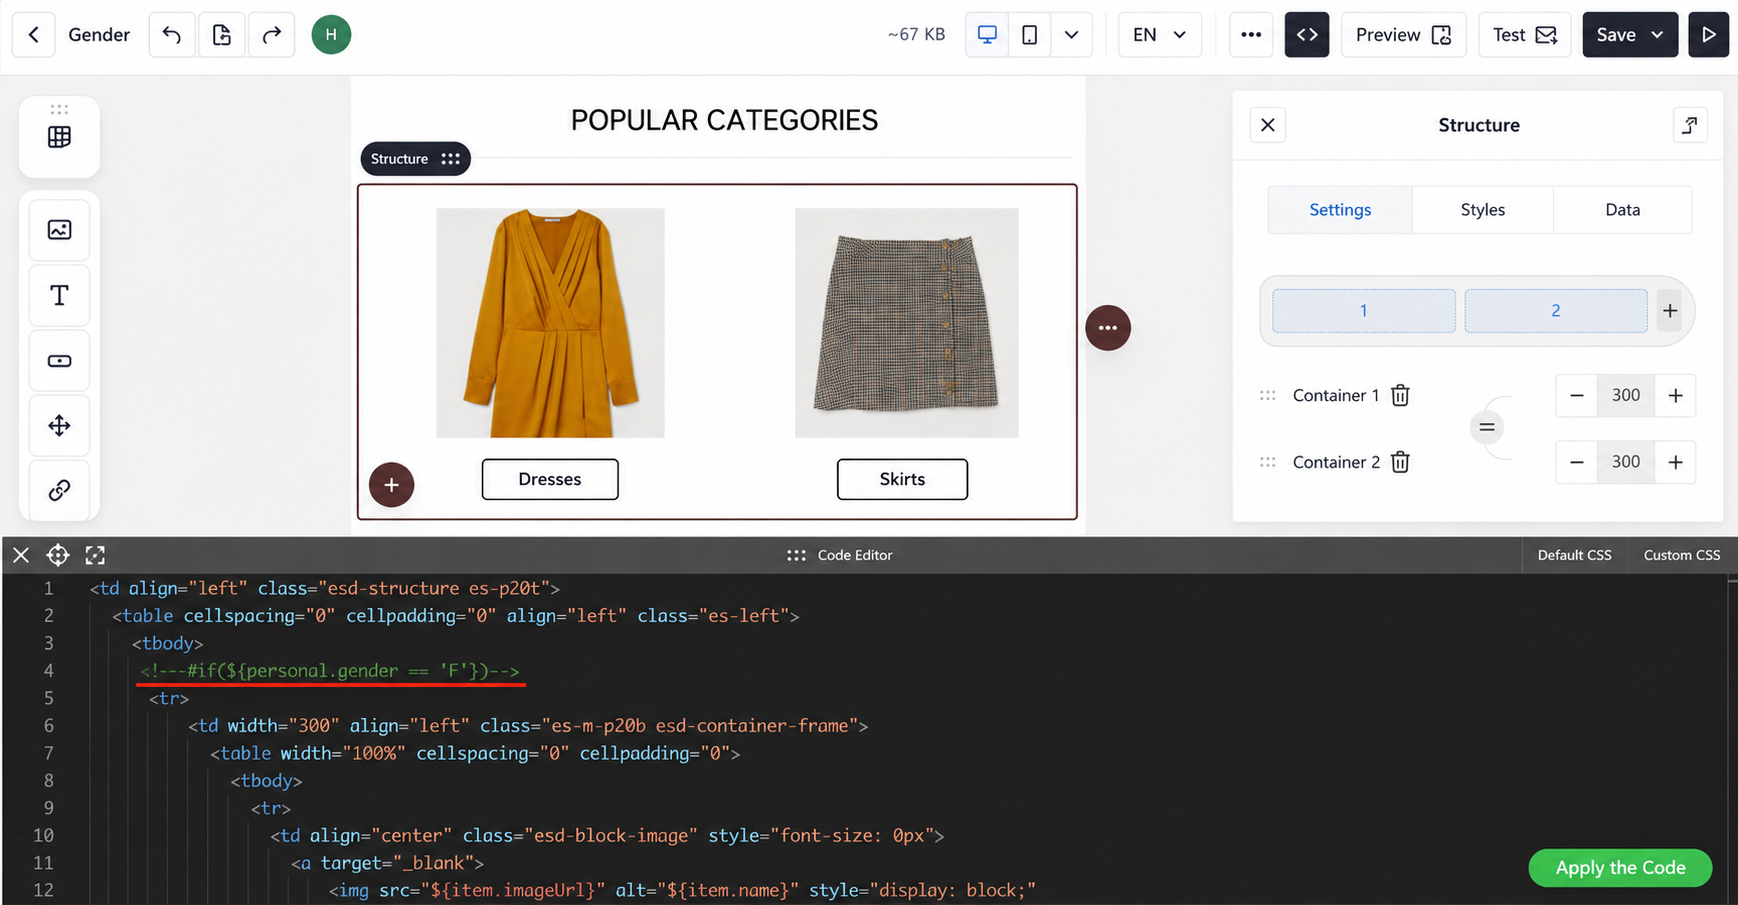Go back using the left arrow
Image resolution: width=1738 pixels, height=905 pixels.
[33, 35]
